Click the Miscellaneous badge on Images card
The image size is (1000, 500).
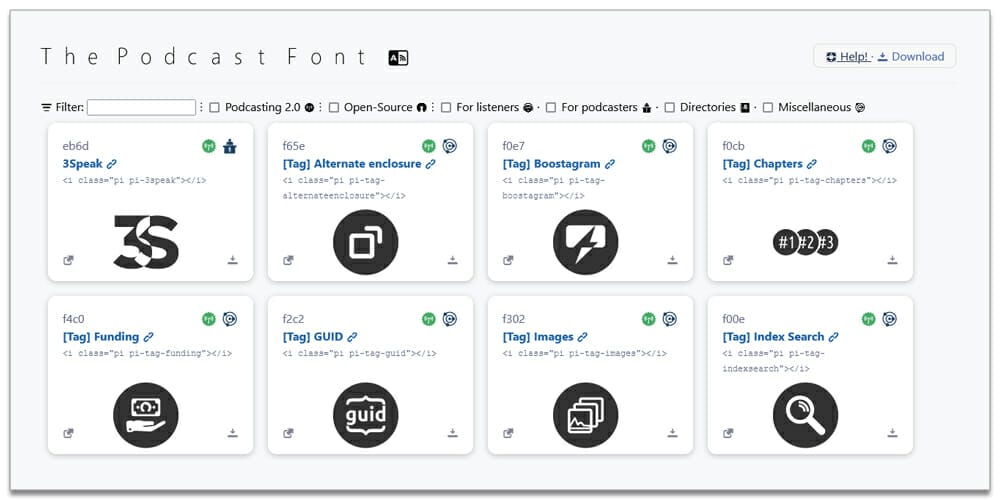point(670,319)
